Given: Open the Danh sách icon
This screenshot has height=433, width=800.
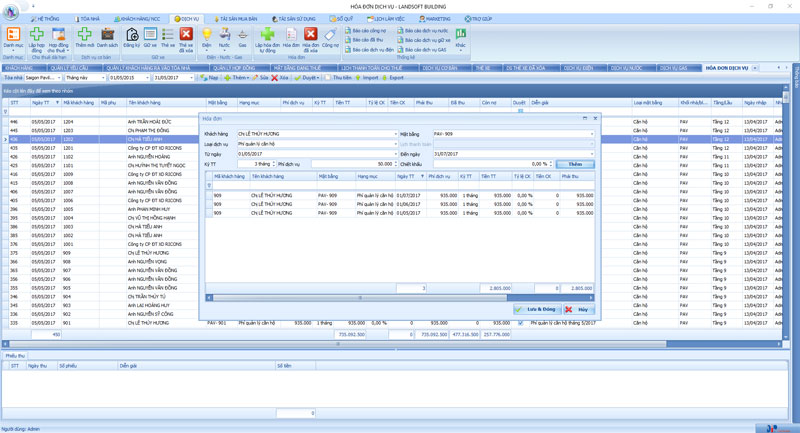Looking at the screenshot, I should [107, 38].
